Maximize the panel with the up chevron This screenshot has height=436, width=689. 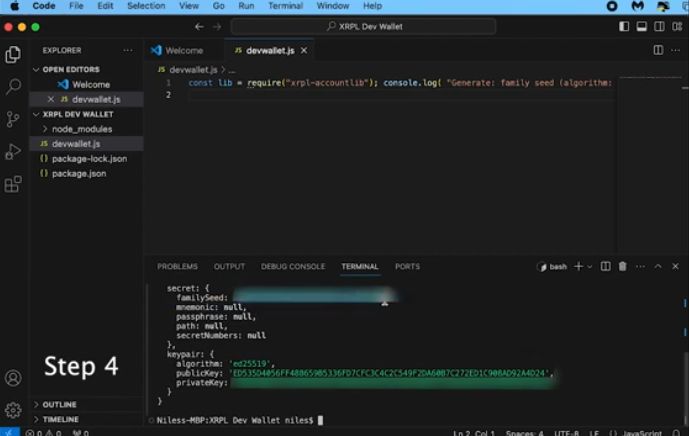(x=658, y=266)
